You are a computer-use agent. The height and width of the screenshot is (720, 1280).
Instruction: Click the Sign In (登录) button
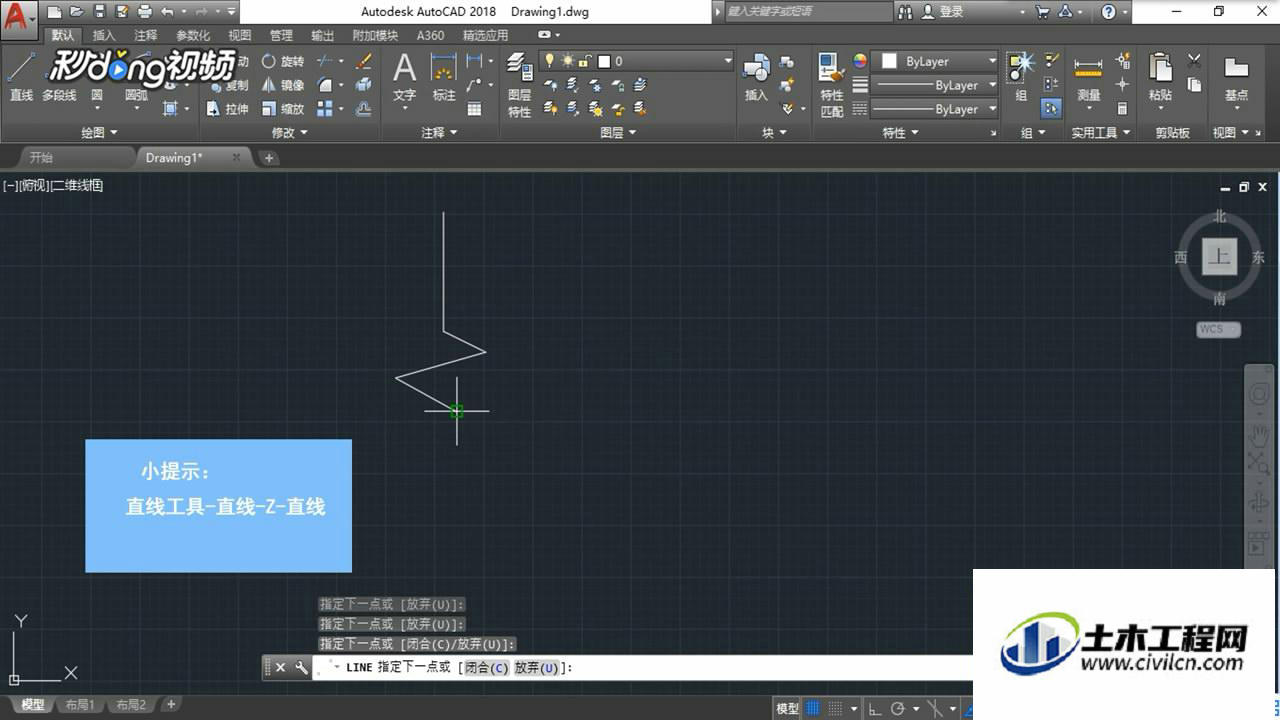pos(943,12)
